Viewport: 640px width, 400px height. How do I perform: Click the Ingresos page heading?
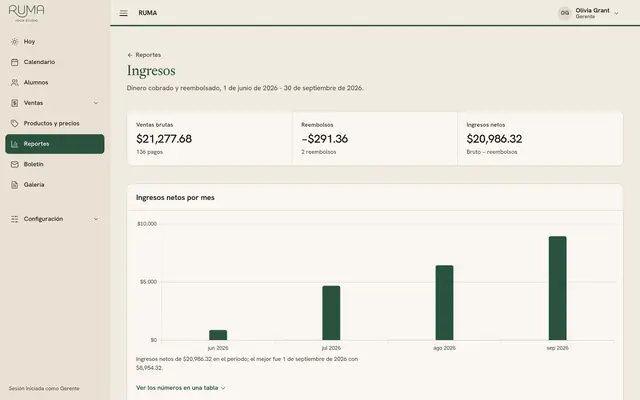tap(151, 71)
